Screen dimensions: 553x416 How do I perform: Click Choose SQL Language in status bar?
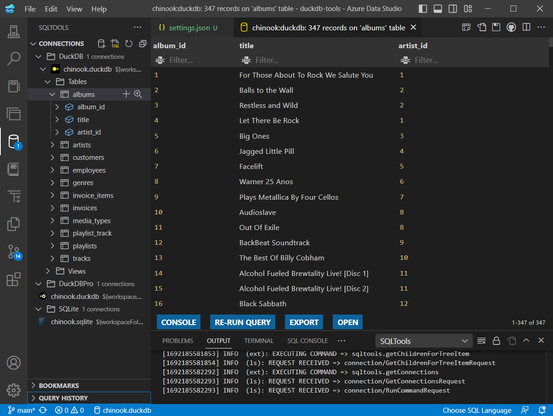click(477, 410)
